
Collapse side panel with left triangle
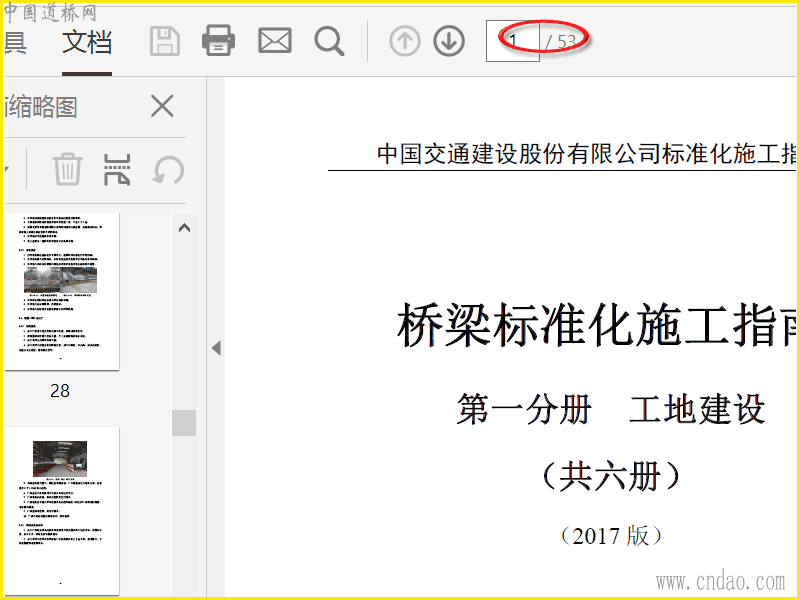[x=216, y=348]
